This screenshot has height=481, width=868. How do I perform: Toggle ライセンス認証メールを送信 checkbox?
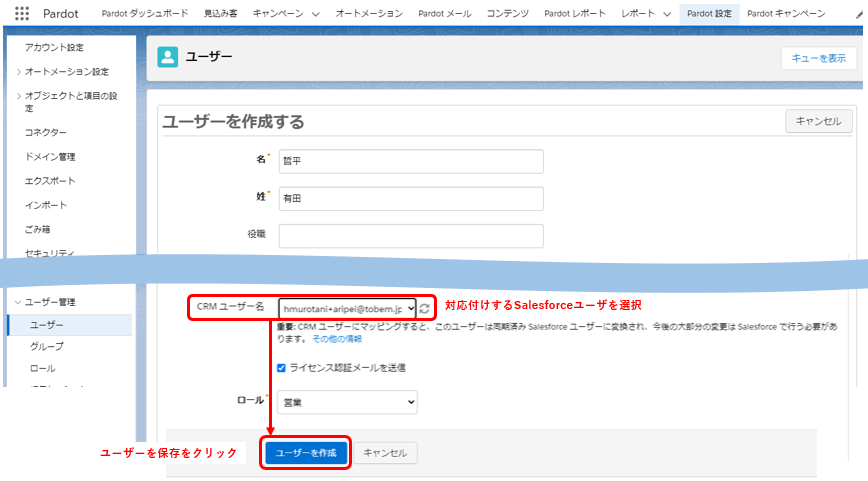pos(281,368)
